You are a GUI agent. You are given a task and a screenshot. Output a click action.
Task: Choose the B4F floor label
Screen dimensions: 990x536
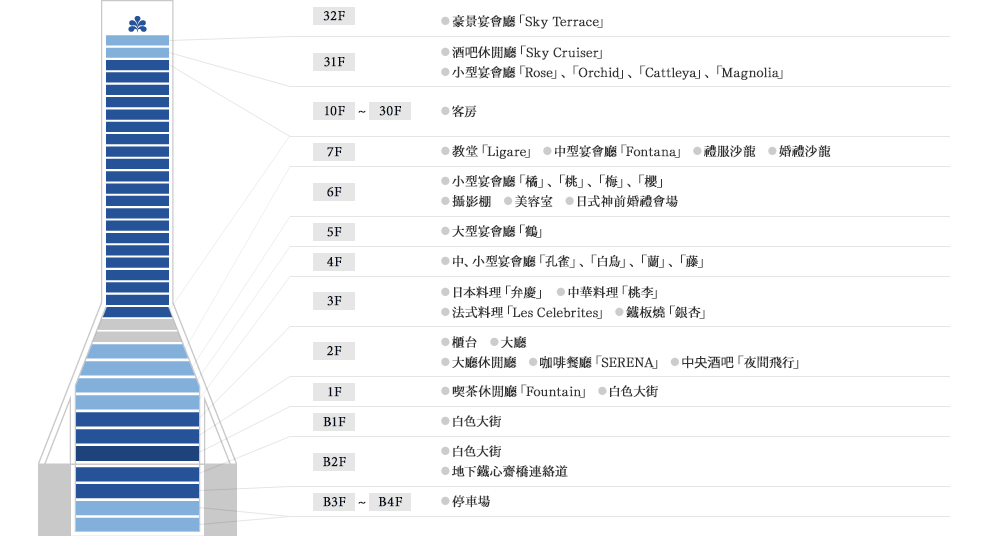390,502
